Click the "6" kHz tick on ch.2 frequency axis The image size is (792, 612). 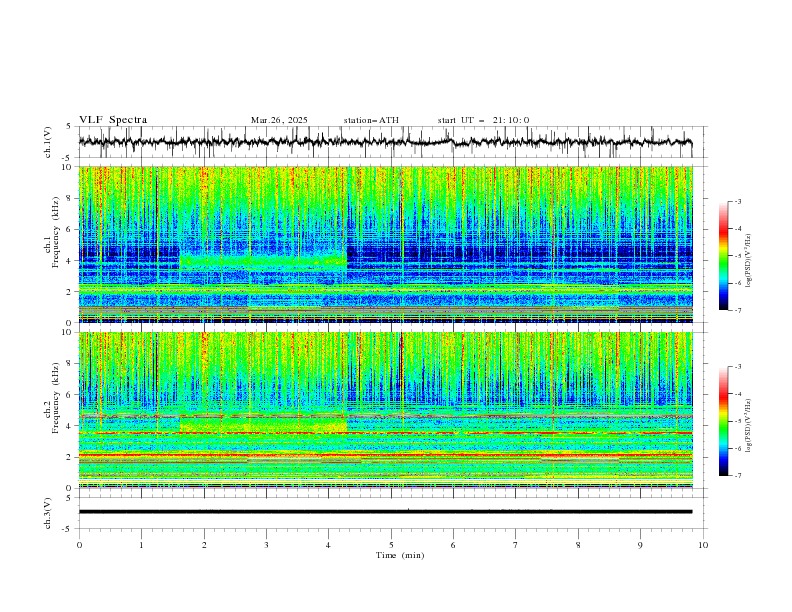pos(70,395)
